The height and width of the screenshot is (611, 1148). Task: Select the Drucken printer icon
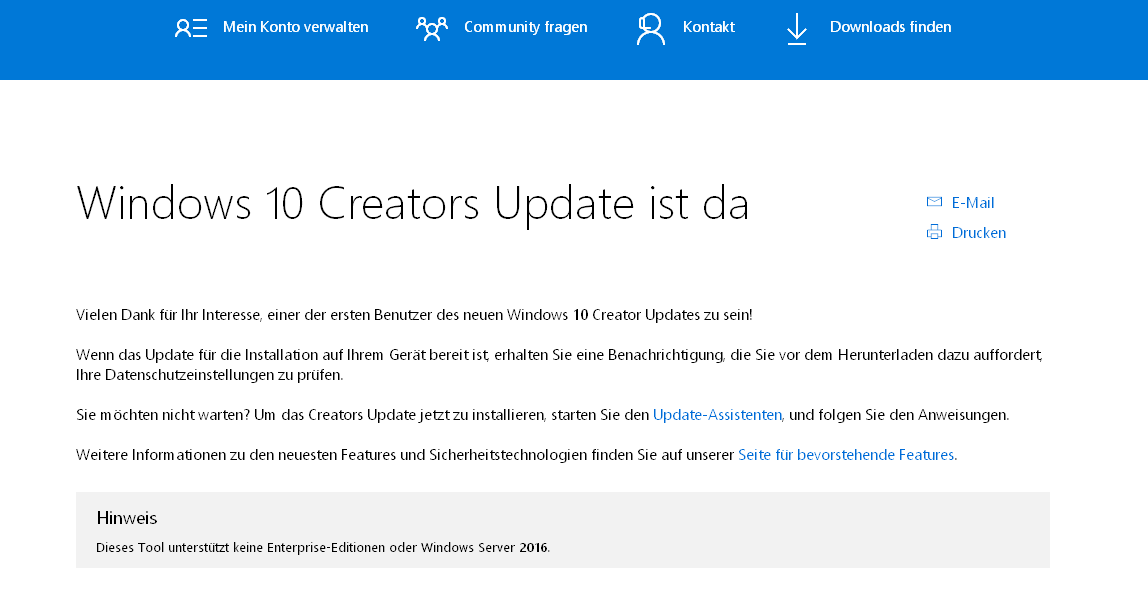coord(933,231)
